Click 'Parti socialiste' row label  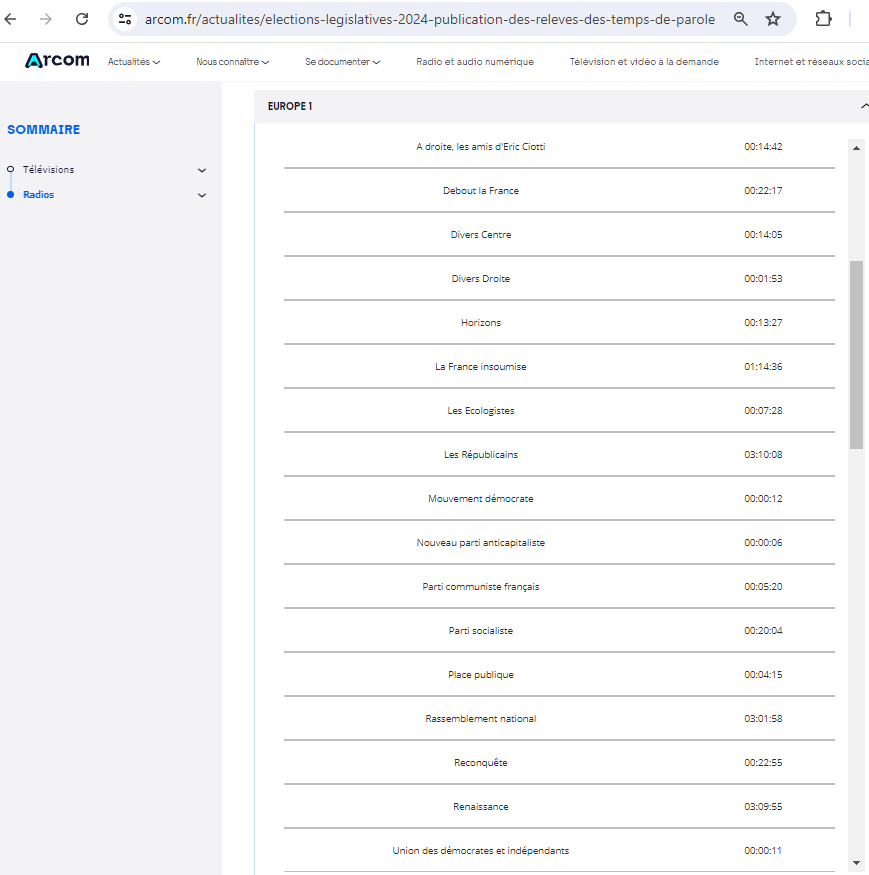click(x=481, y=631)
